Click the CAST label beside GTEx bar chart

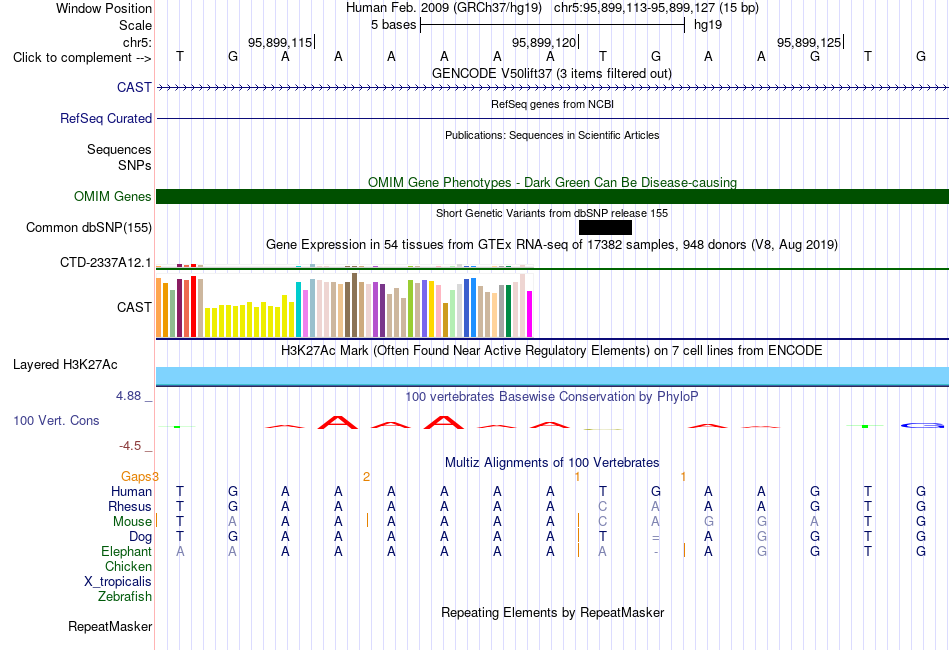(x=134, y=307)
